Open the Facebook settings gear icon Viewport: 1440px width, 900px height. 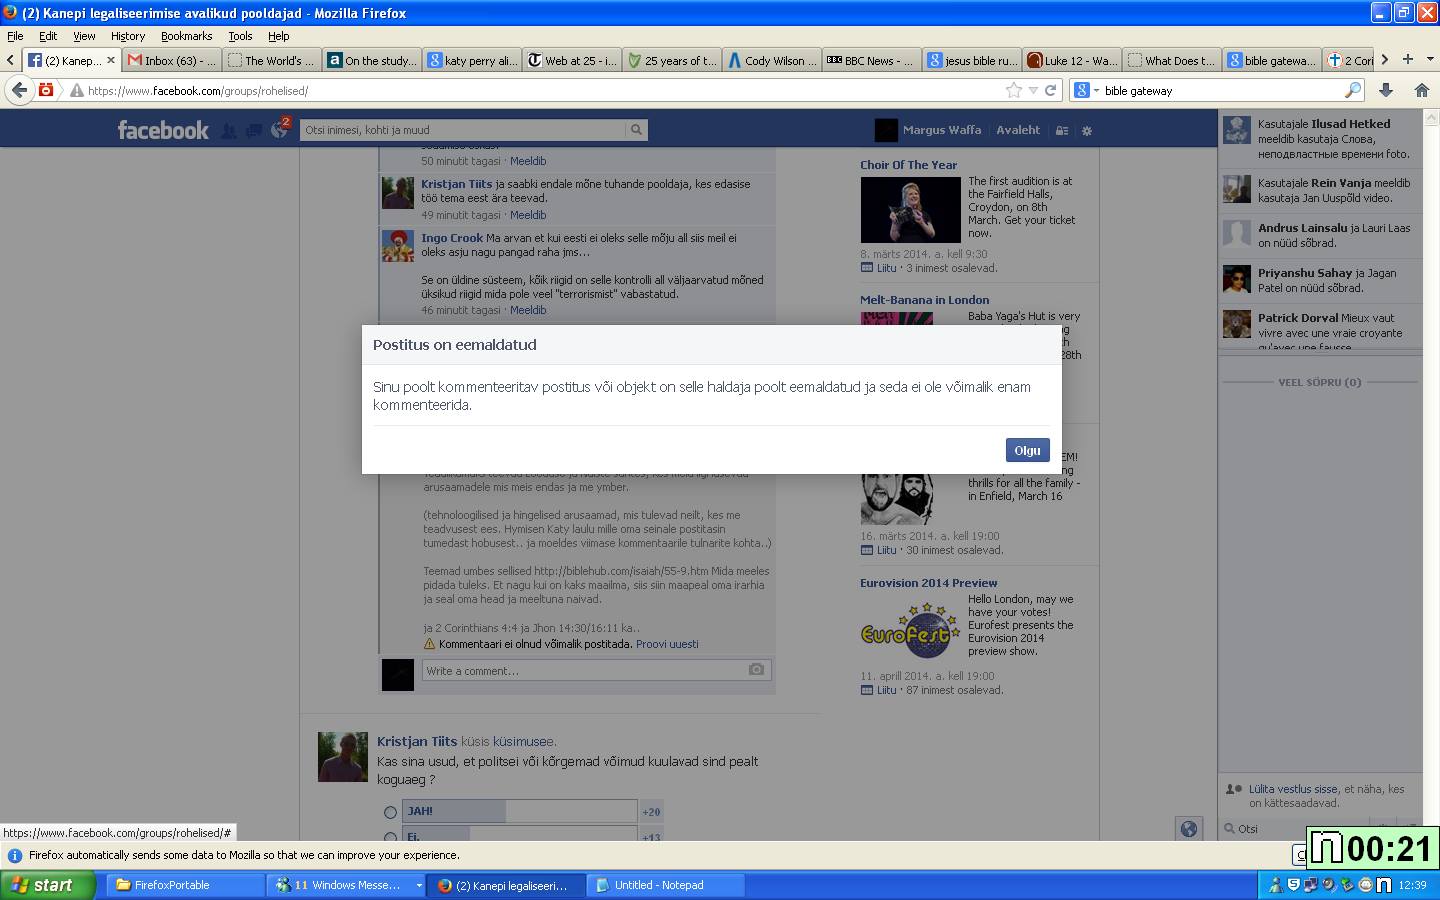pyautogui.click(x=1087, y=130)
